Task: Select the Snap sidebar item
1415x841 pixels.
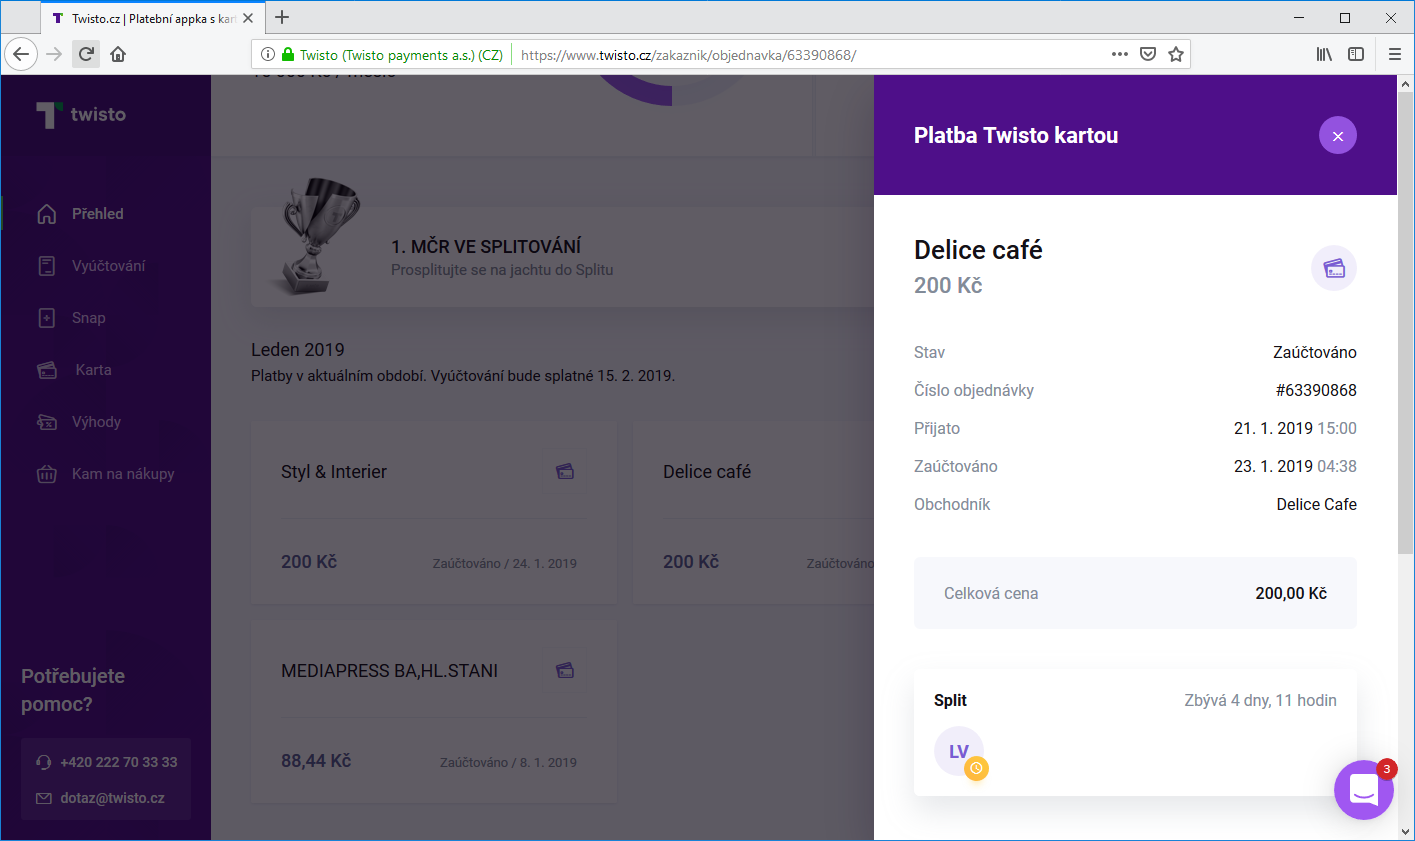Action: pos(71,318)
